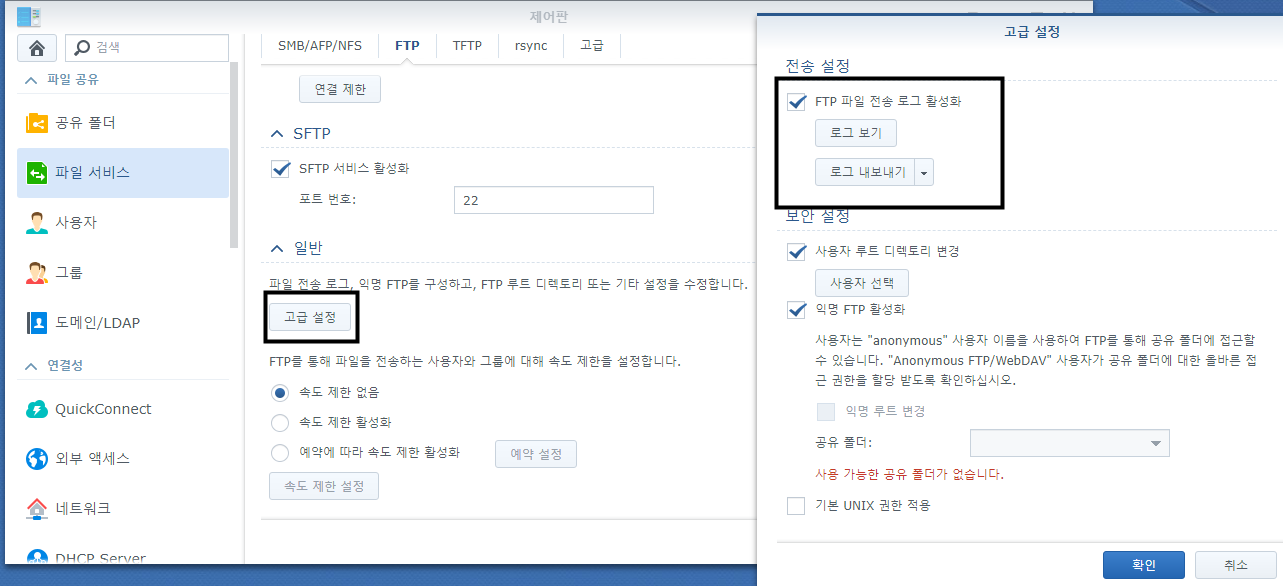Screen dimensions: 1283x586
Task: Switch to the rsync tab
Action: pos(531,46)
